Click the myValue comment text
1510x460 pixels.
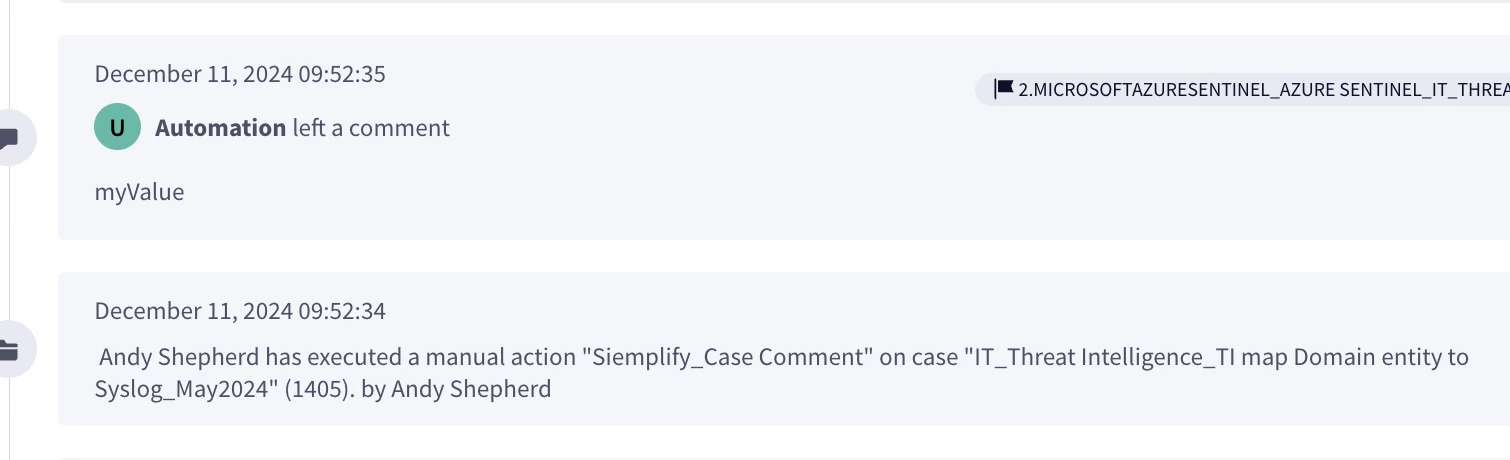[x=139, y=192]
